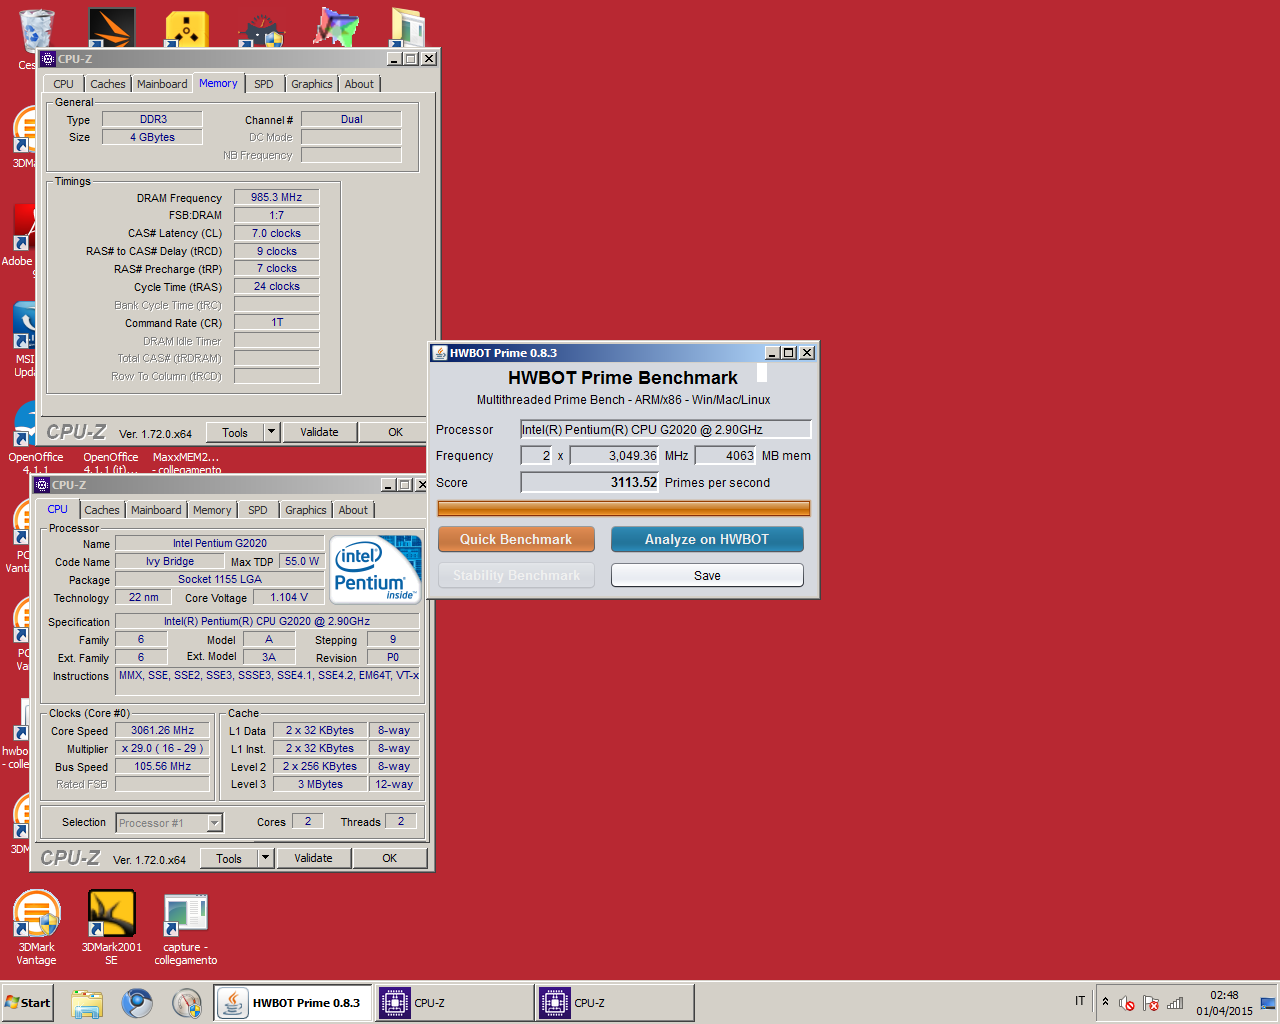Open the gauge shortcut with shield overlay
The width and height of the screenshot is (1280, 1024).
click(x=262, y=28)
